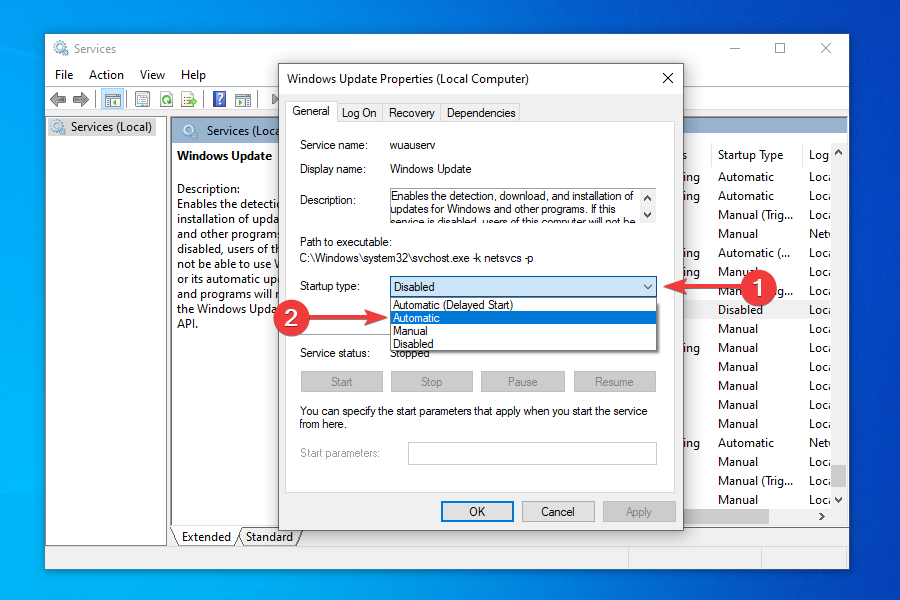900x600 pixels.
Task: Open the Action menu
Action: [106, 74]
